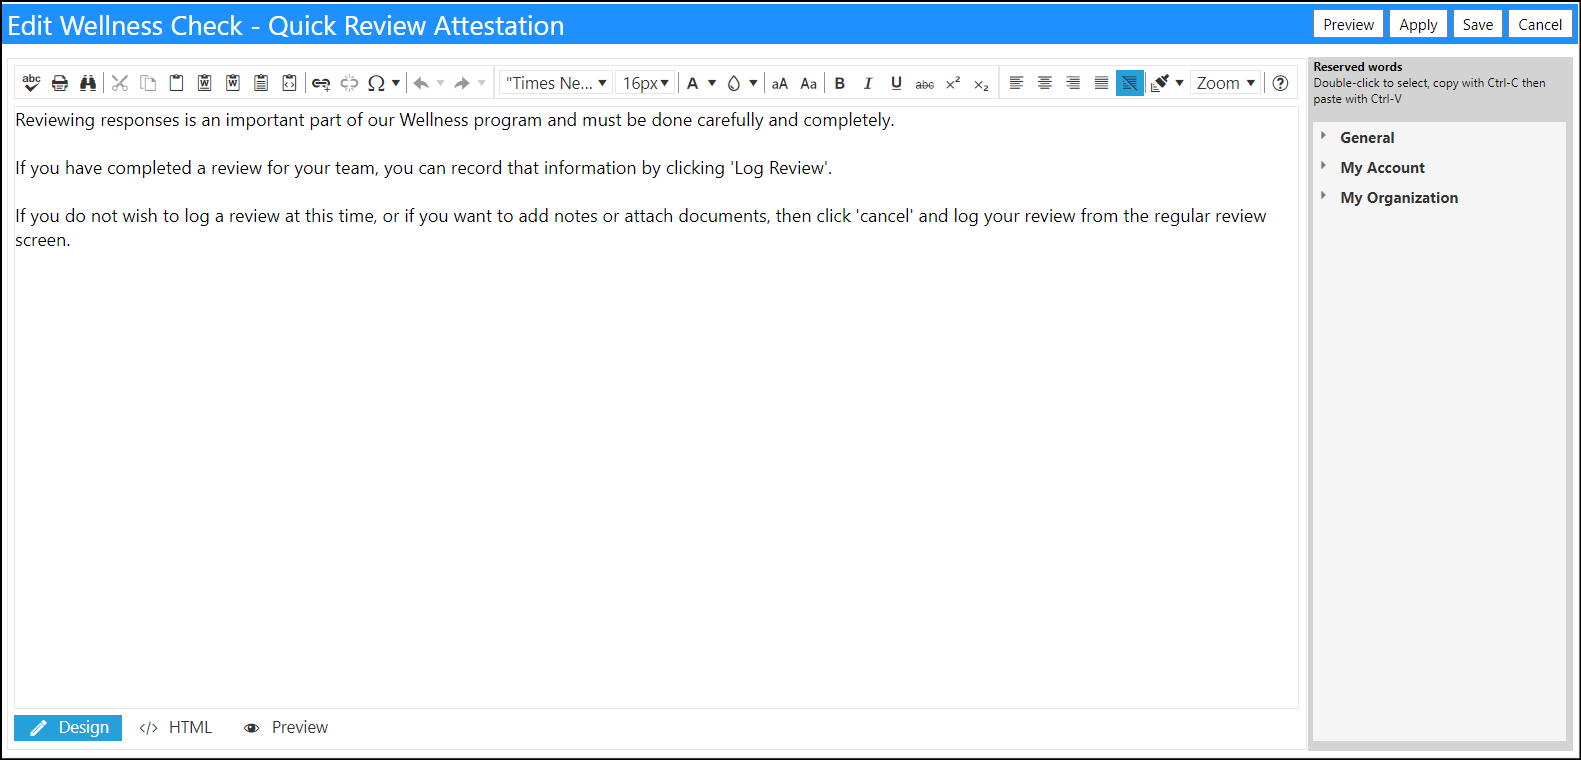This screenshot has height=760, width=1581.
Task: Open background color palette arrow
Action: coord(753,83)
